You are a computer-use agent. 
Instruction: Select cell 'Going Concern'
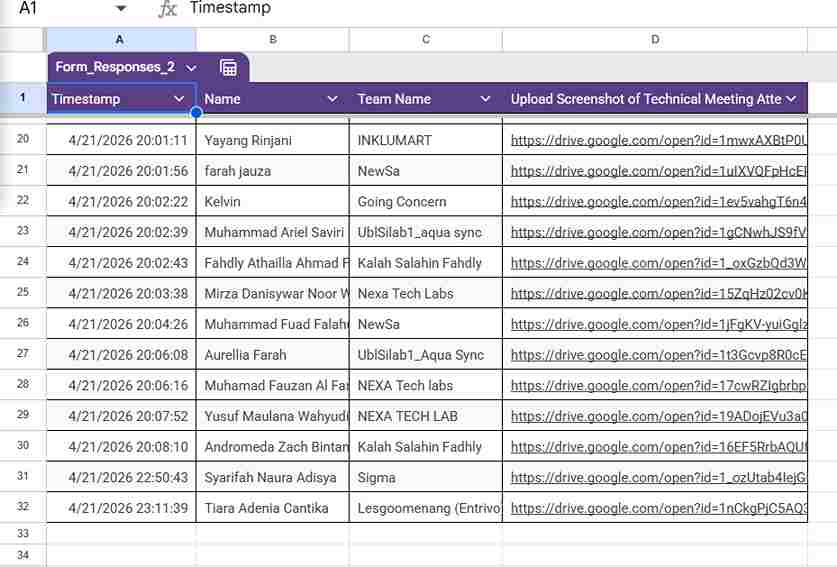[426, 201]
